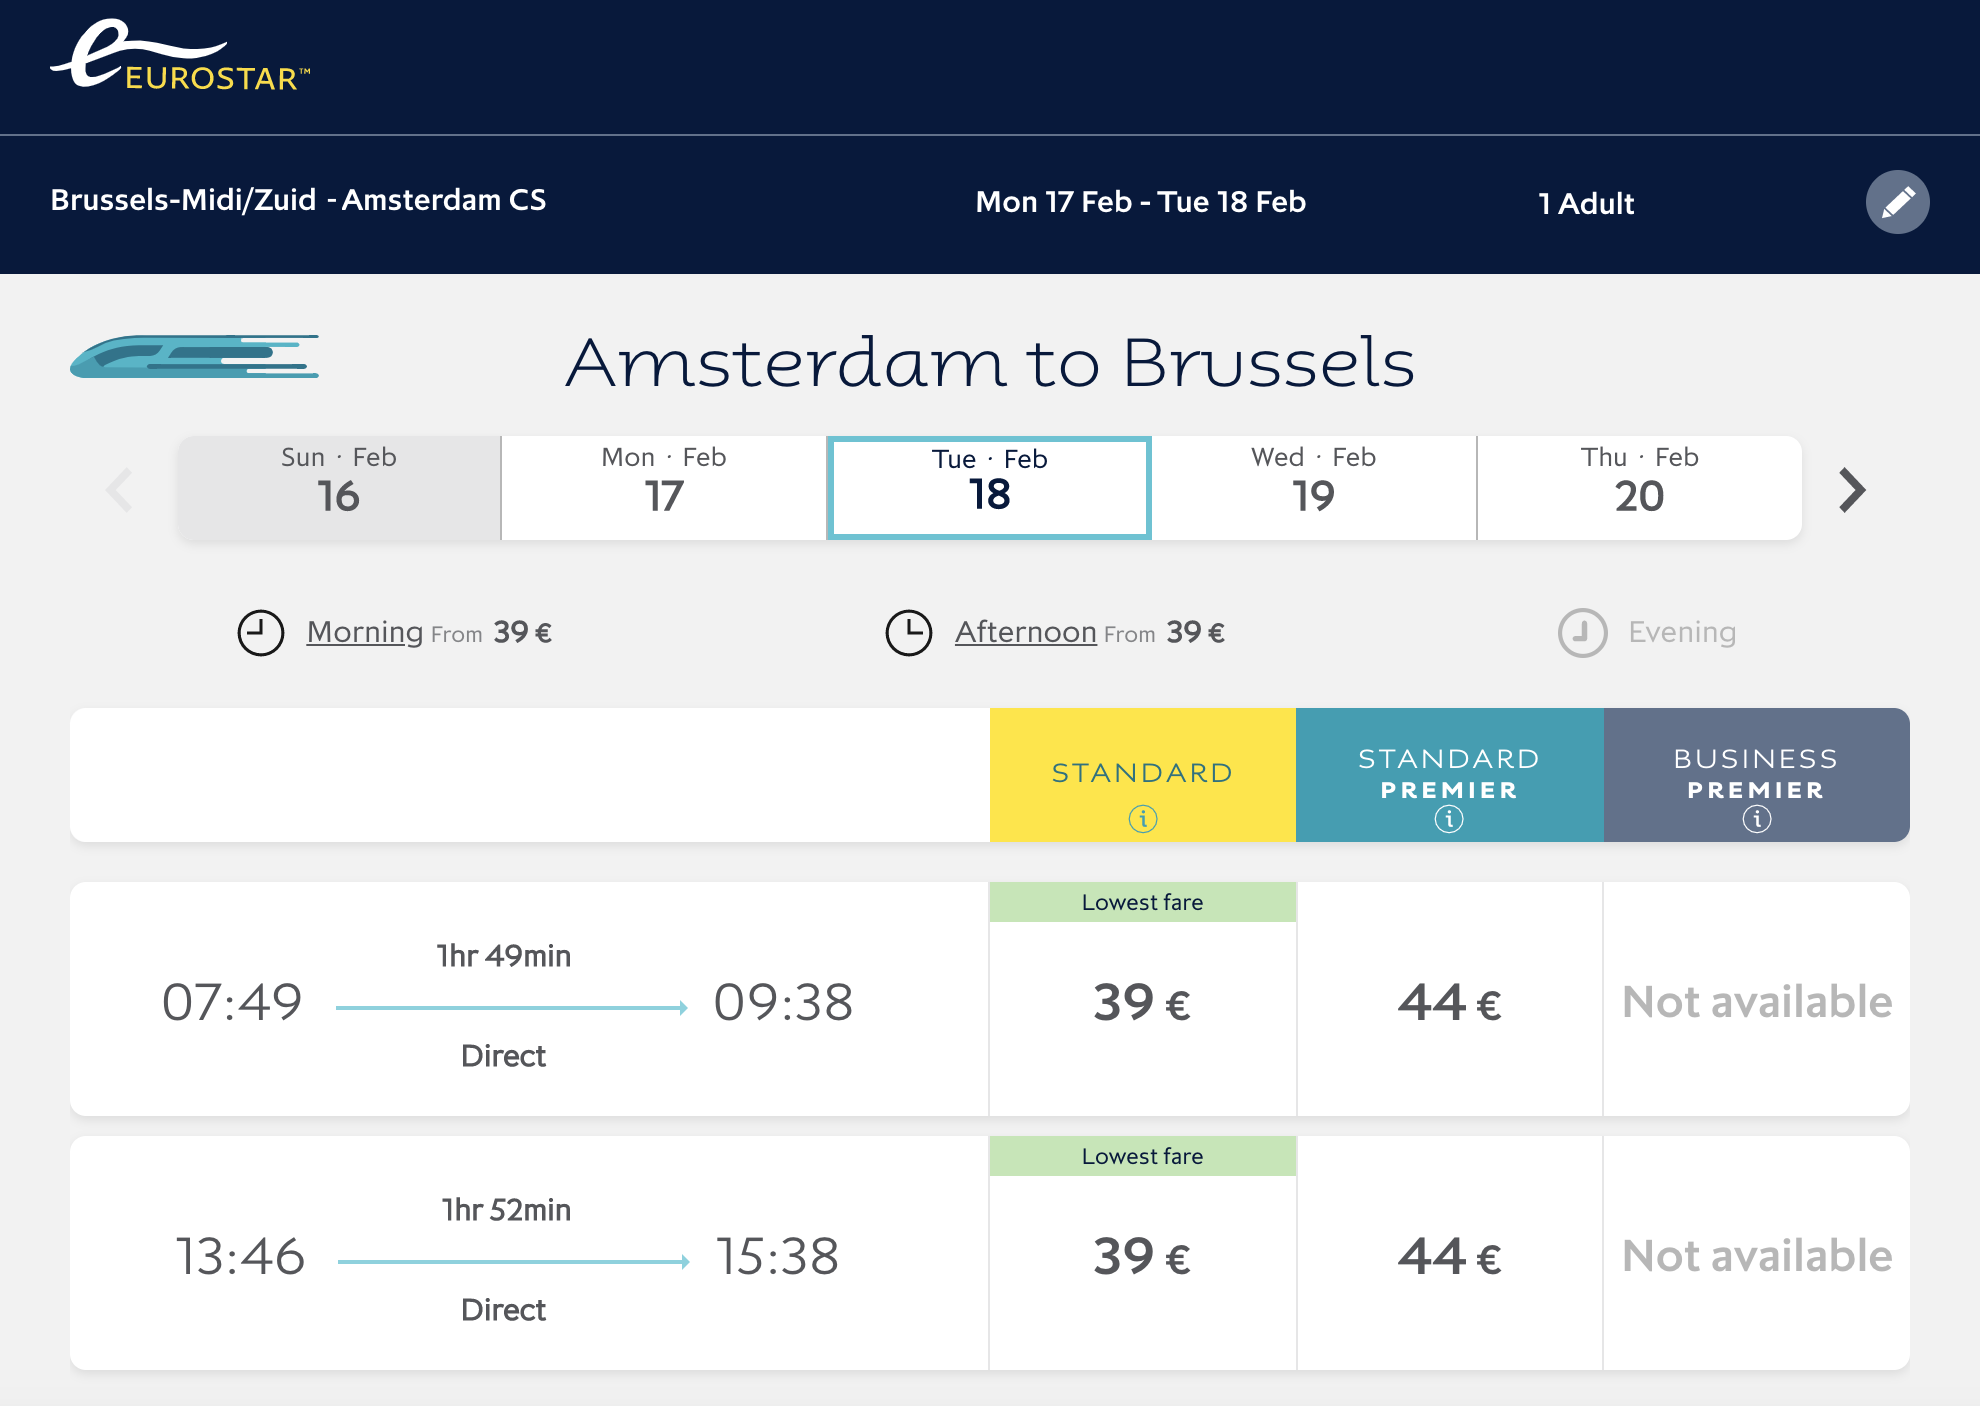Click the Eurostar logo
This screenshot has width=1980, height=1406.
[x=180, y=58]
